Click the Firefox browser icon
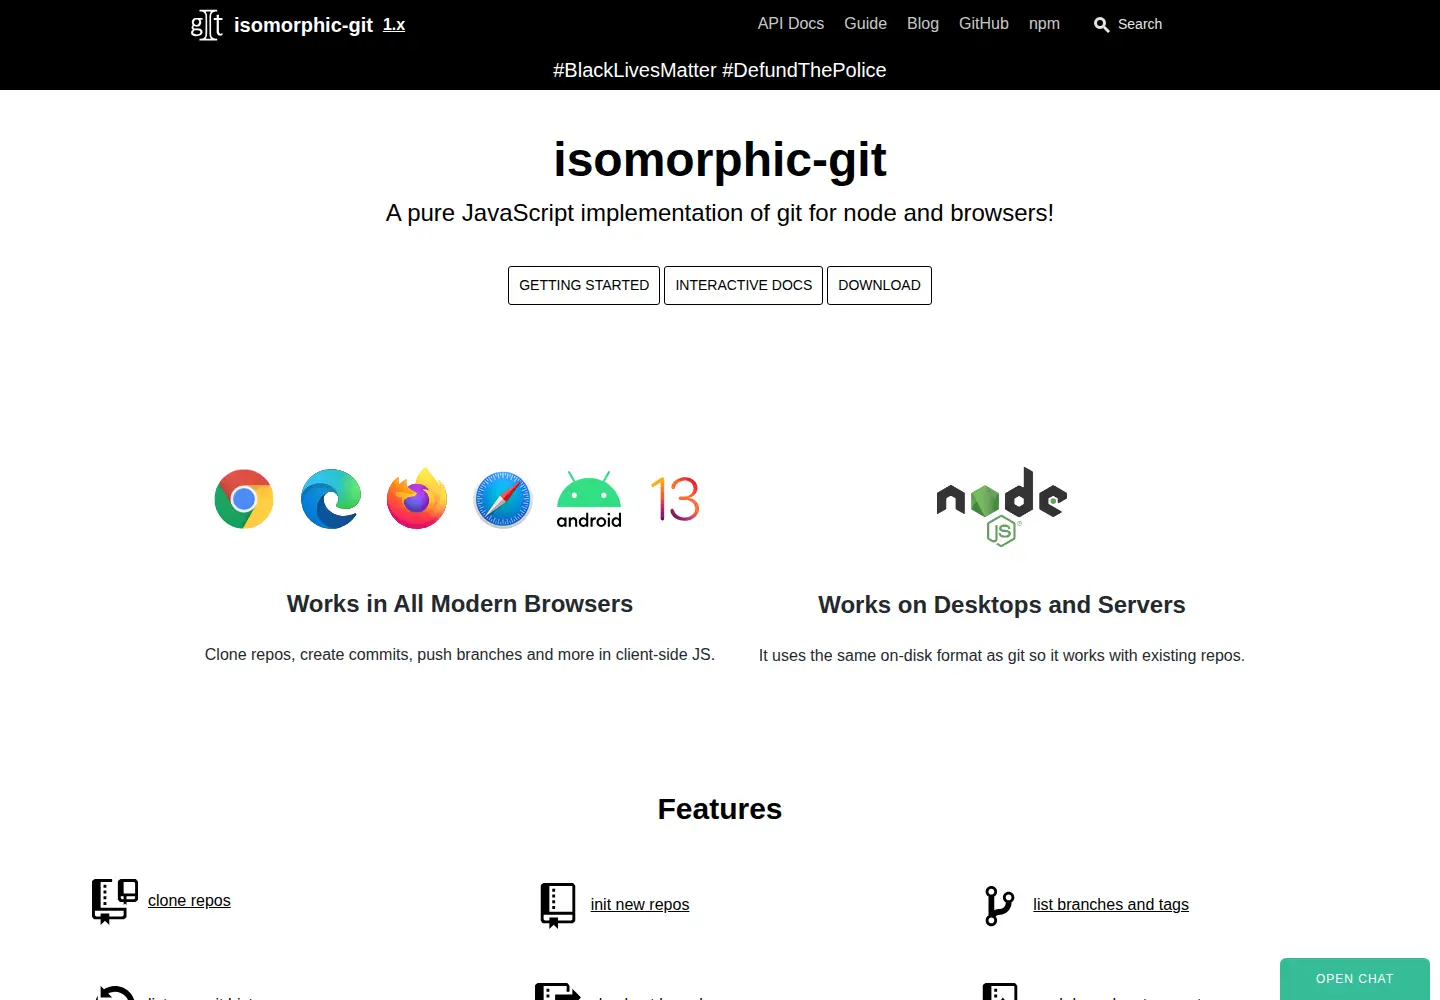Screen dimensions: 1440x1000 [417, 498]
